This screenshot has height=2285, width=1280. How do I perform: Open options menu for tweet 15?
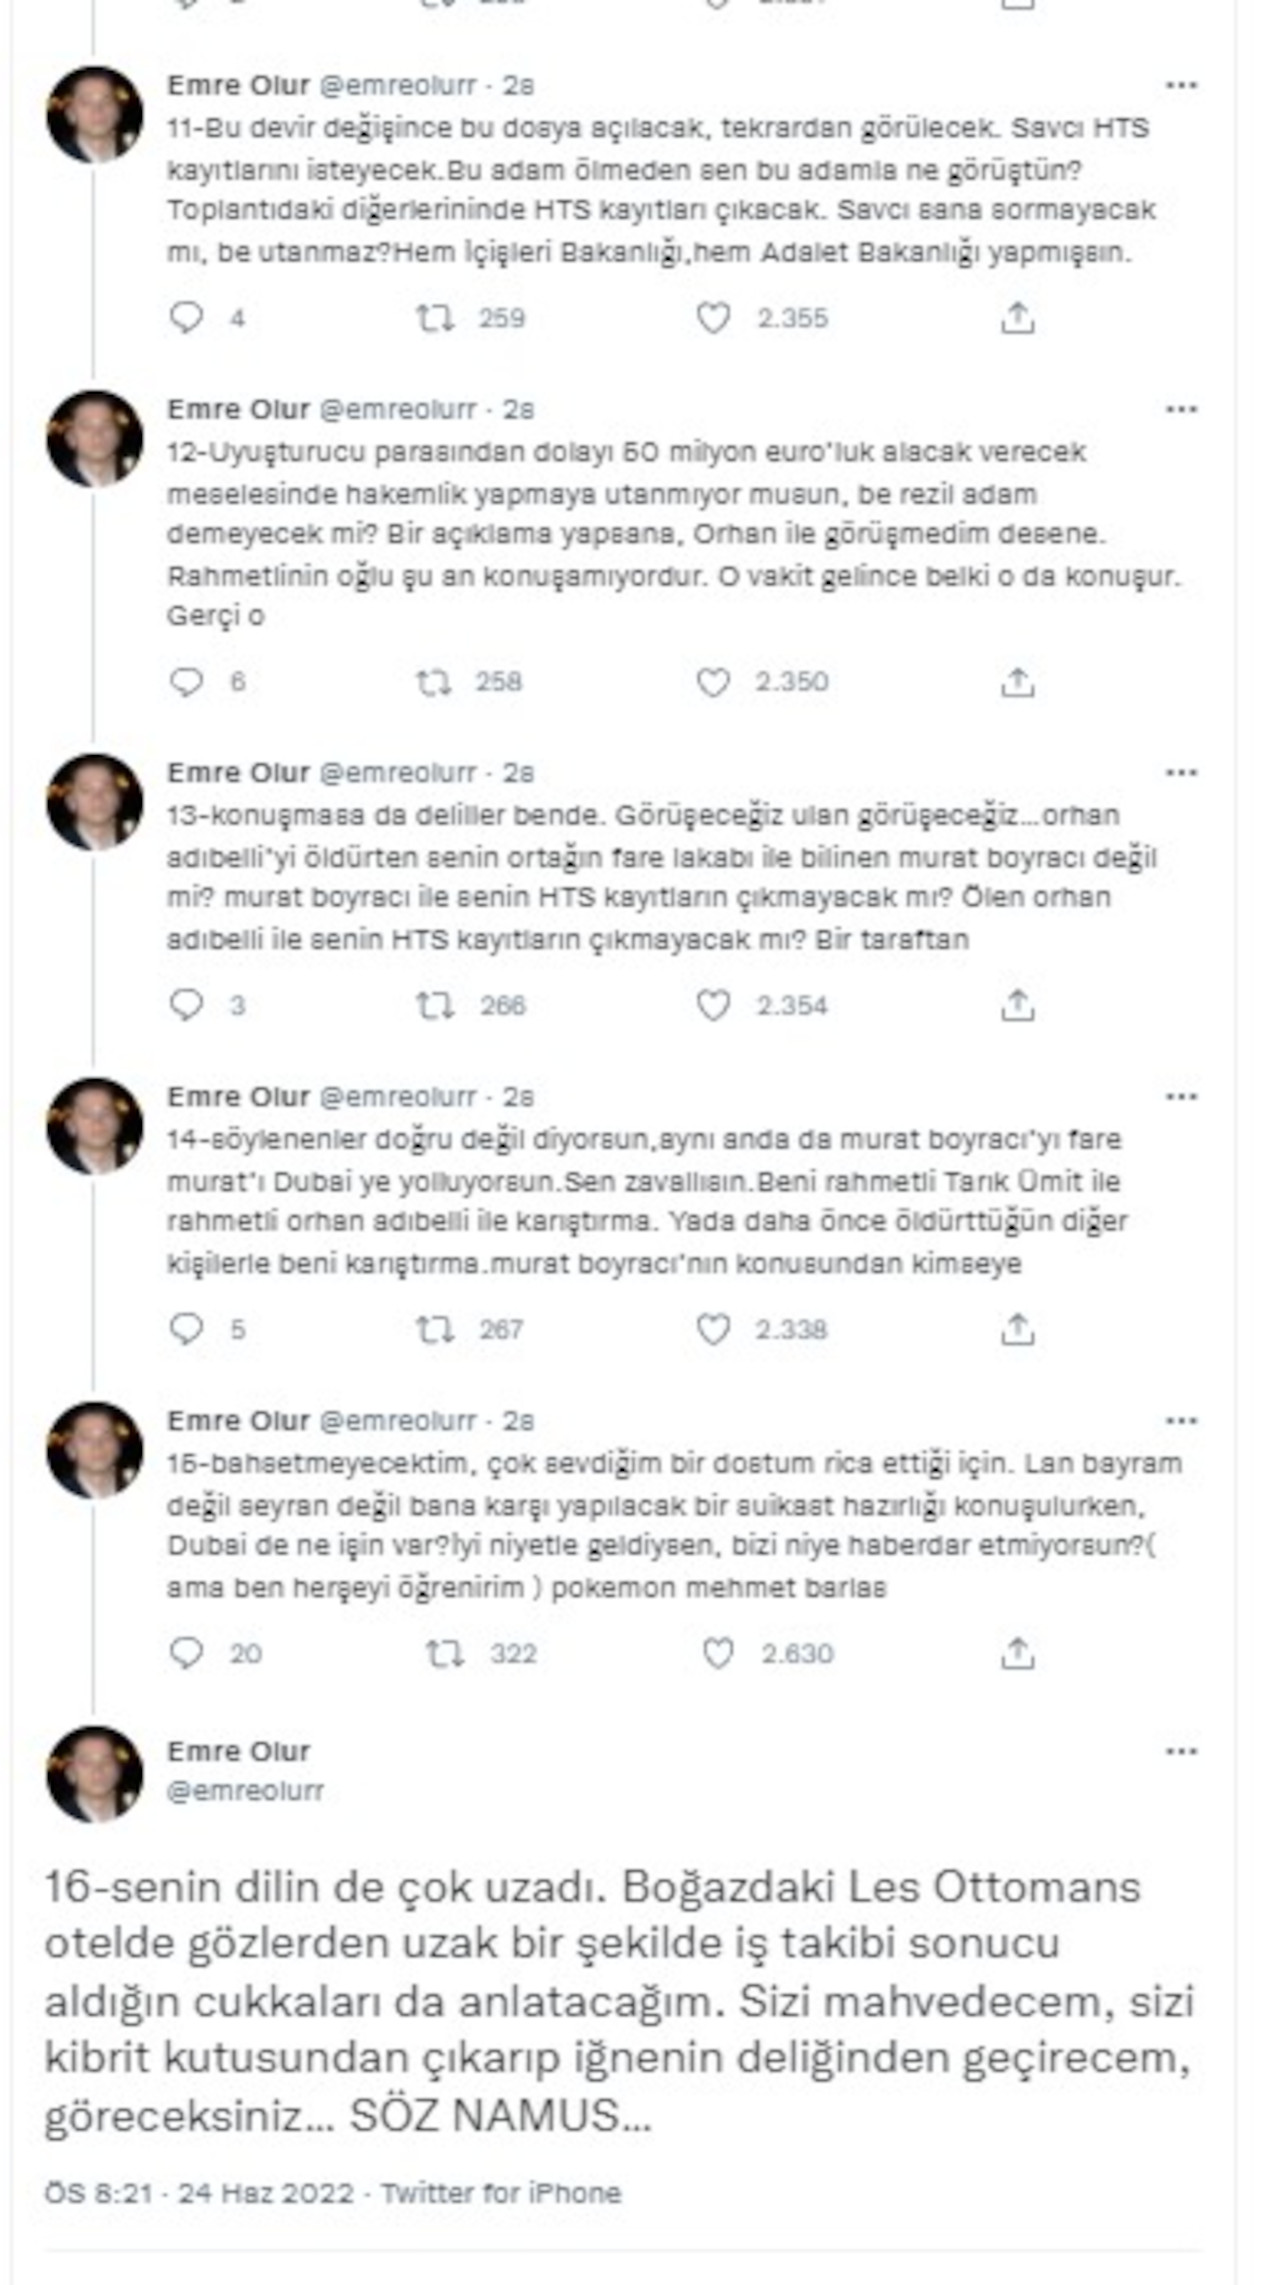1180,1418
